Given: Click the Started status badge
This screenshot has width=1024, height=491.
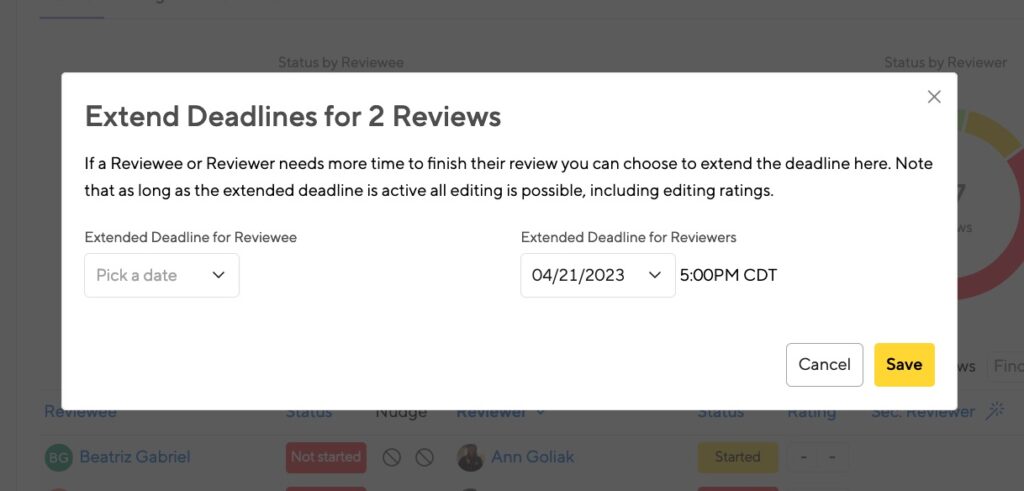Looking at the screenshot, I should (x=737, y=457).
